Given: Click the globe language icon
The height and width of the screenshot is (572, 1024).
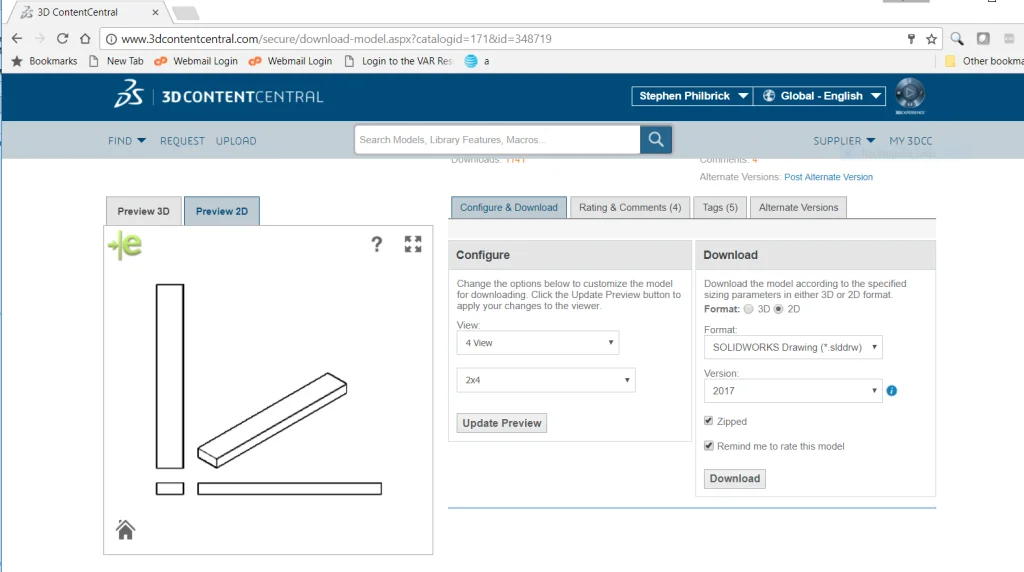Looking at the screenshot, I should click(x=769, y=95).
